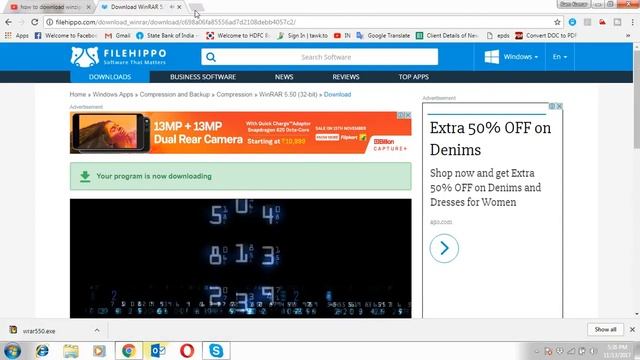640x360 pixels.
Task: Open the Convert DOC to PDF bookmark
Action: tap(546, 36)
